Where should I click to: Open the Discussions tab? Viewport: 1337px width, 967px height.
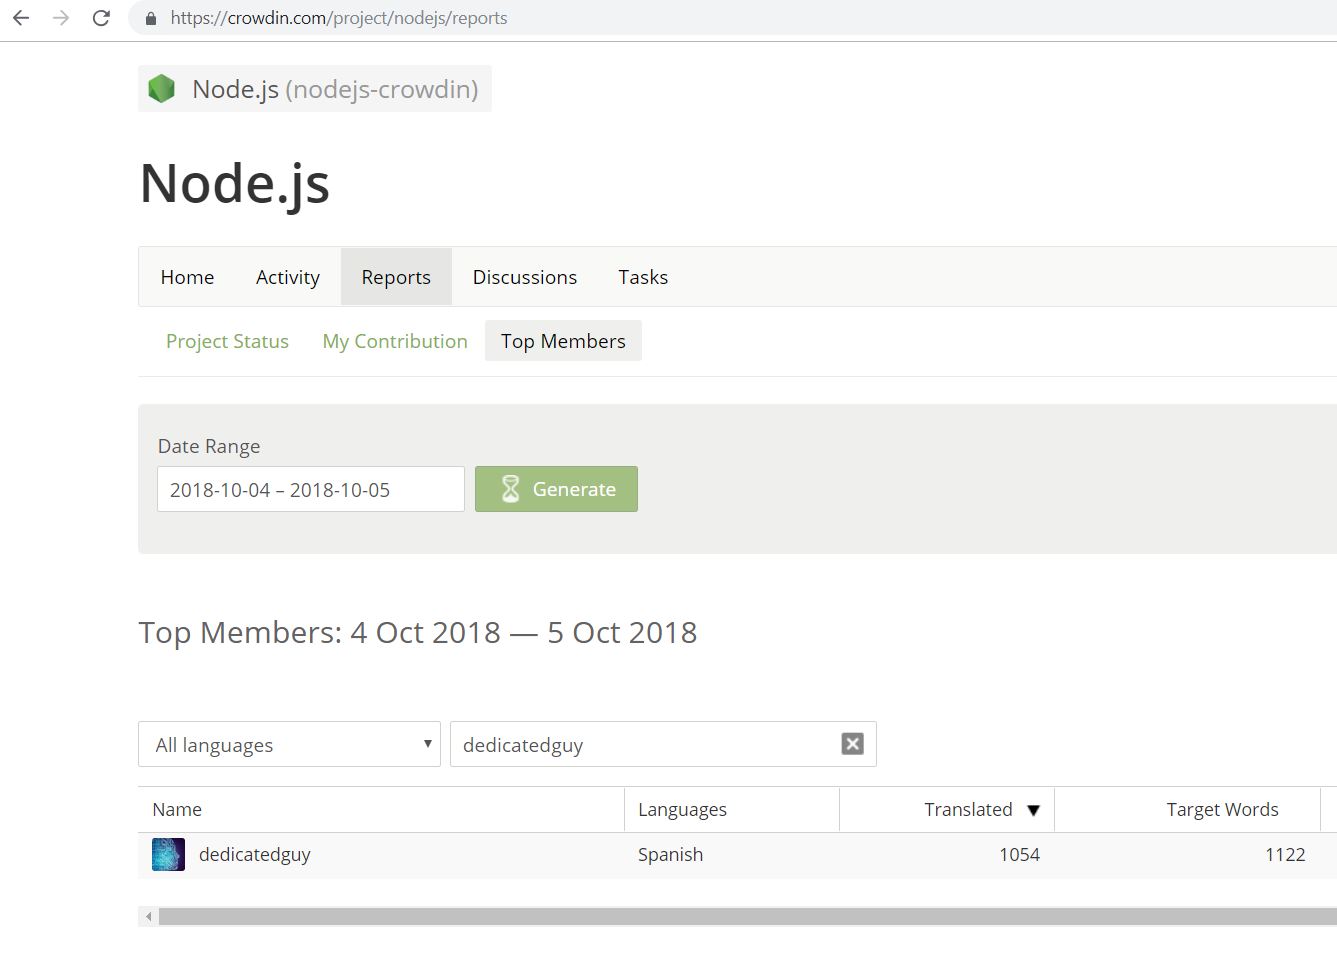(525, 277)
